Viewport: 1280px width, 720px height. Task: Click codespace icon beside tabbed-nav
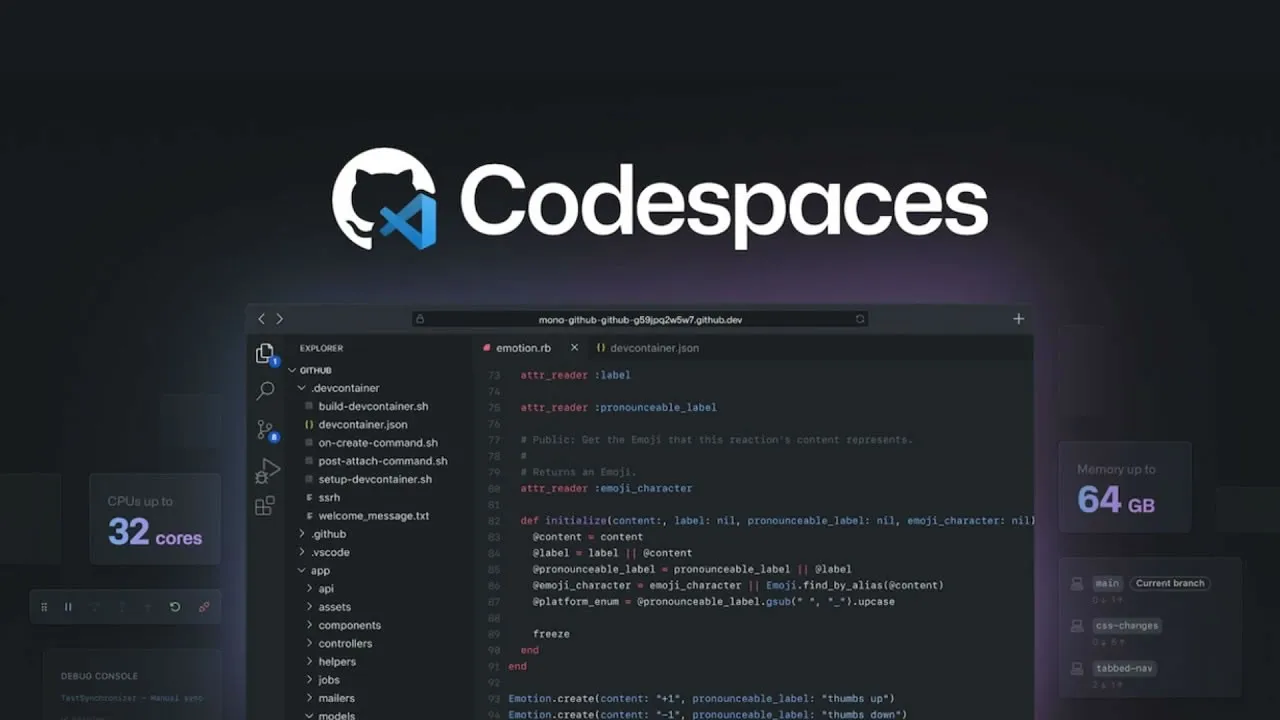(1077, 668)
